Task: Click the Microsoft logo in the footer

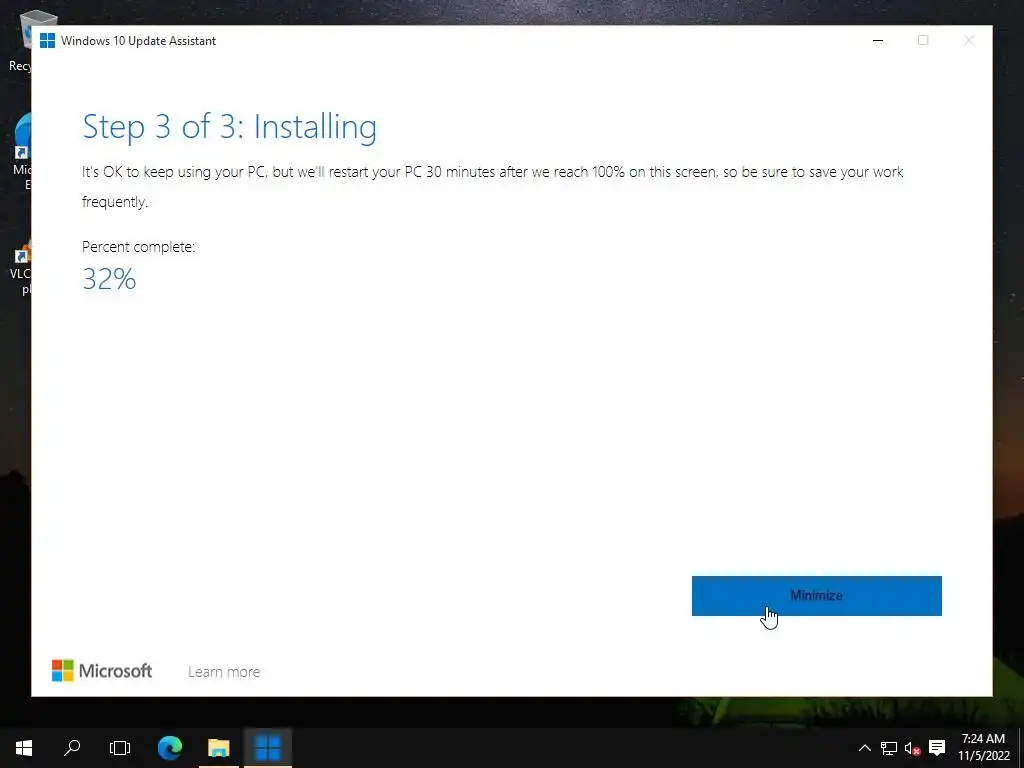Action: click(102, 671)
